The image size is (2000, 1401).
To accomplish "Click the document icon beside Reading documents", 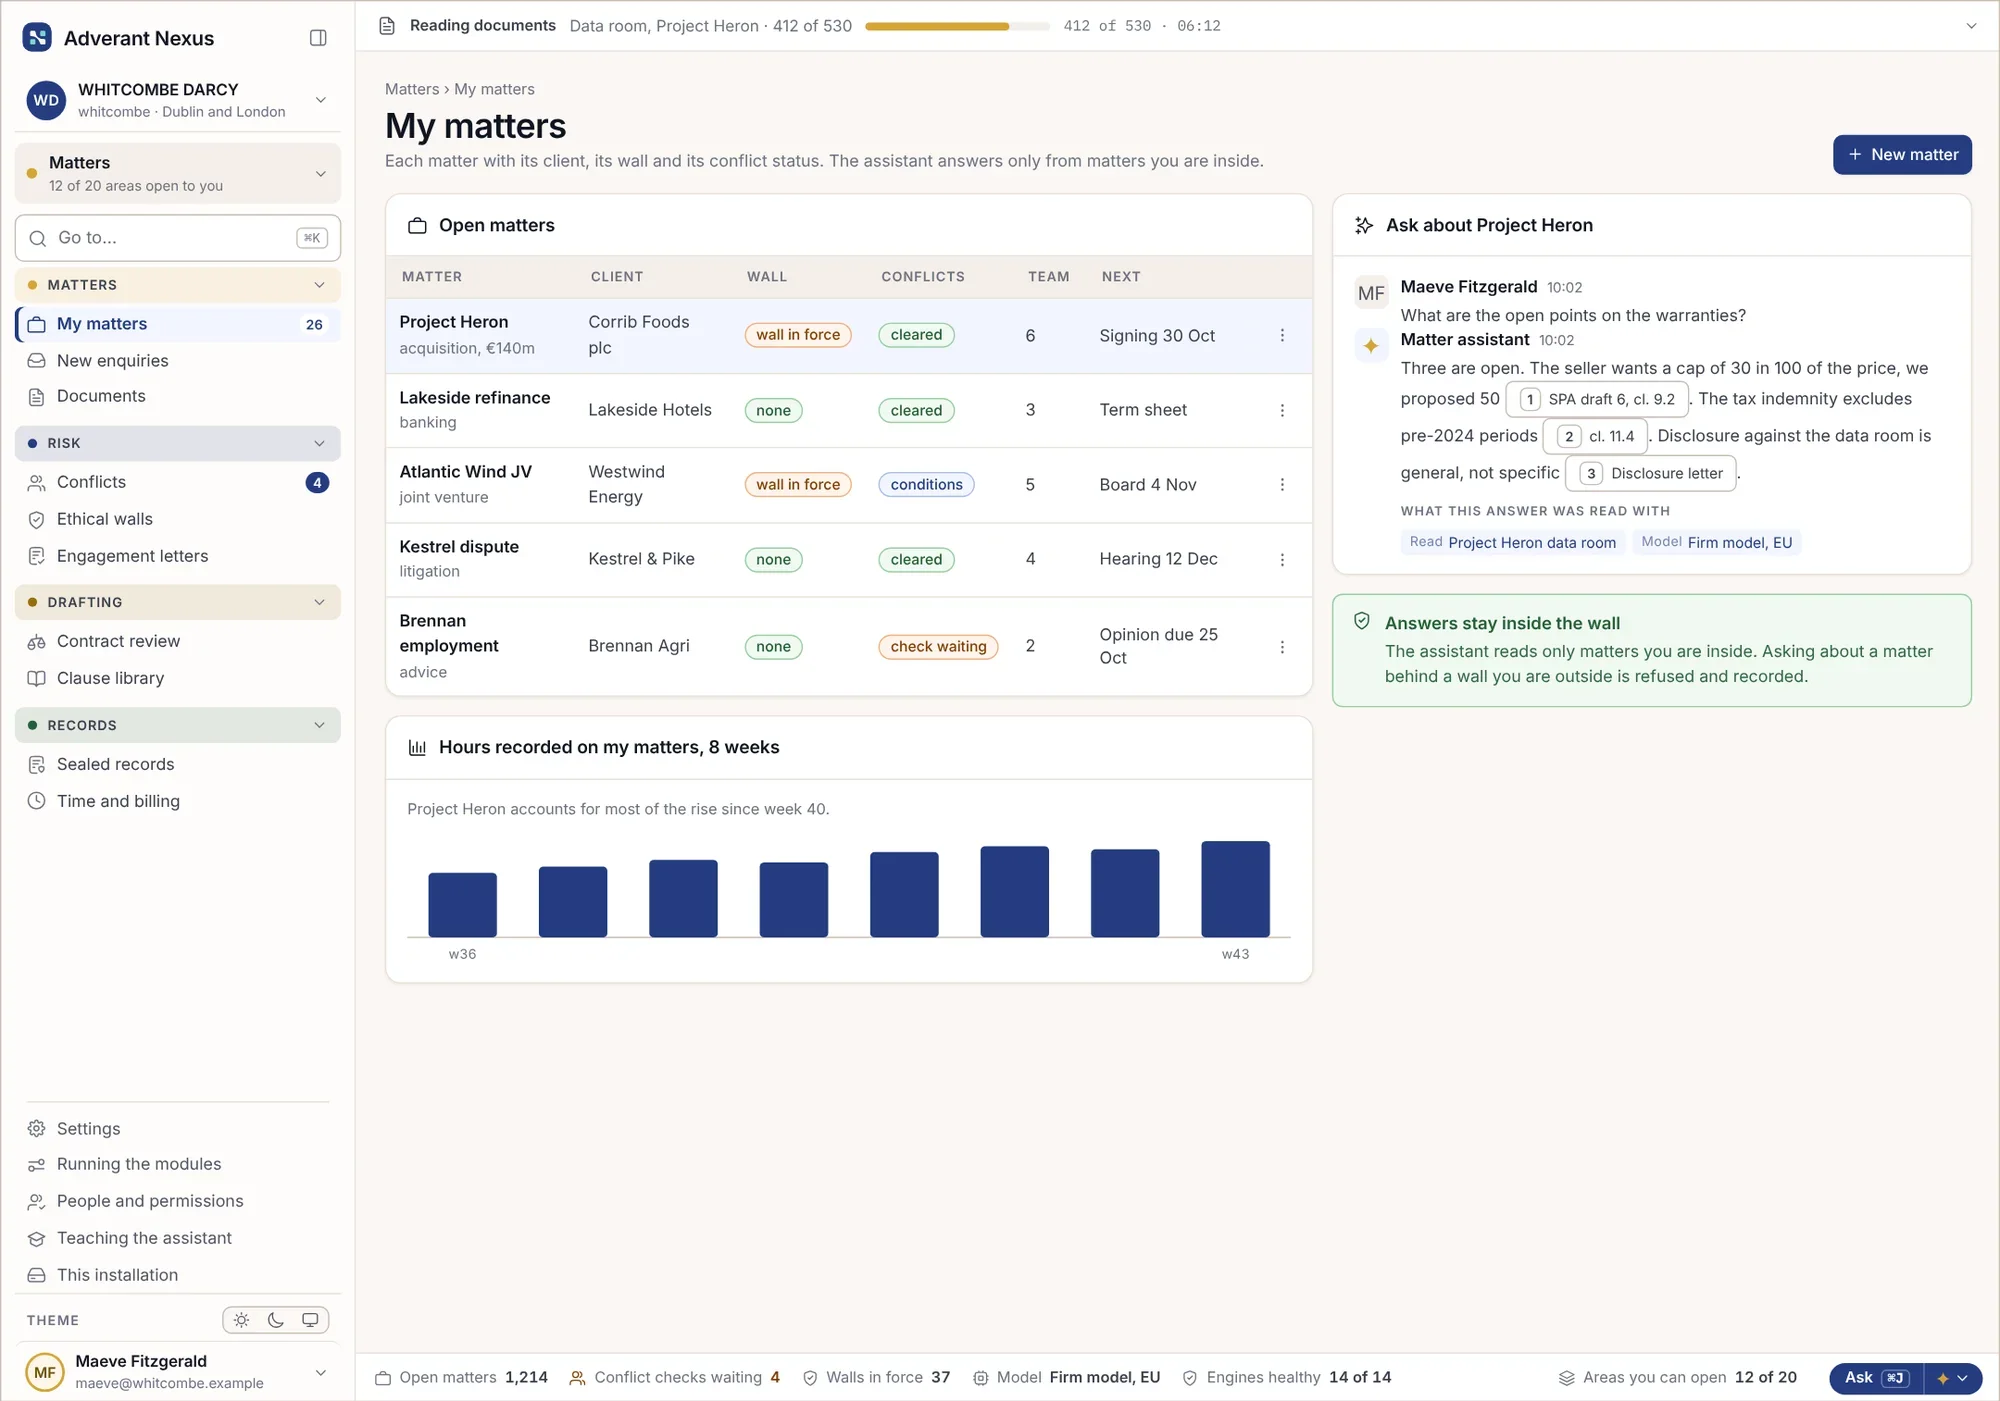I will 387,26.
